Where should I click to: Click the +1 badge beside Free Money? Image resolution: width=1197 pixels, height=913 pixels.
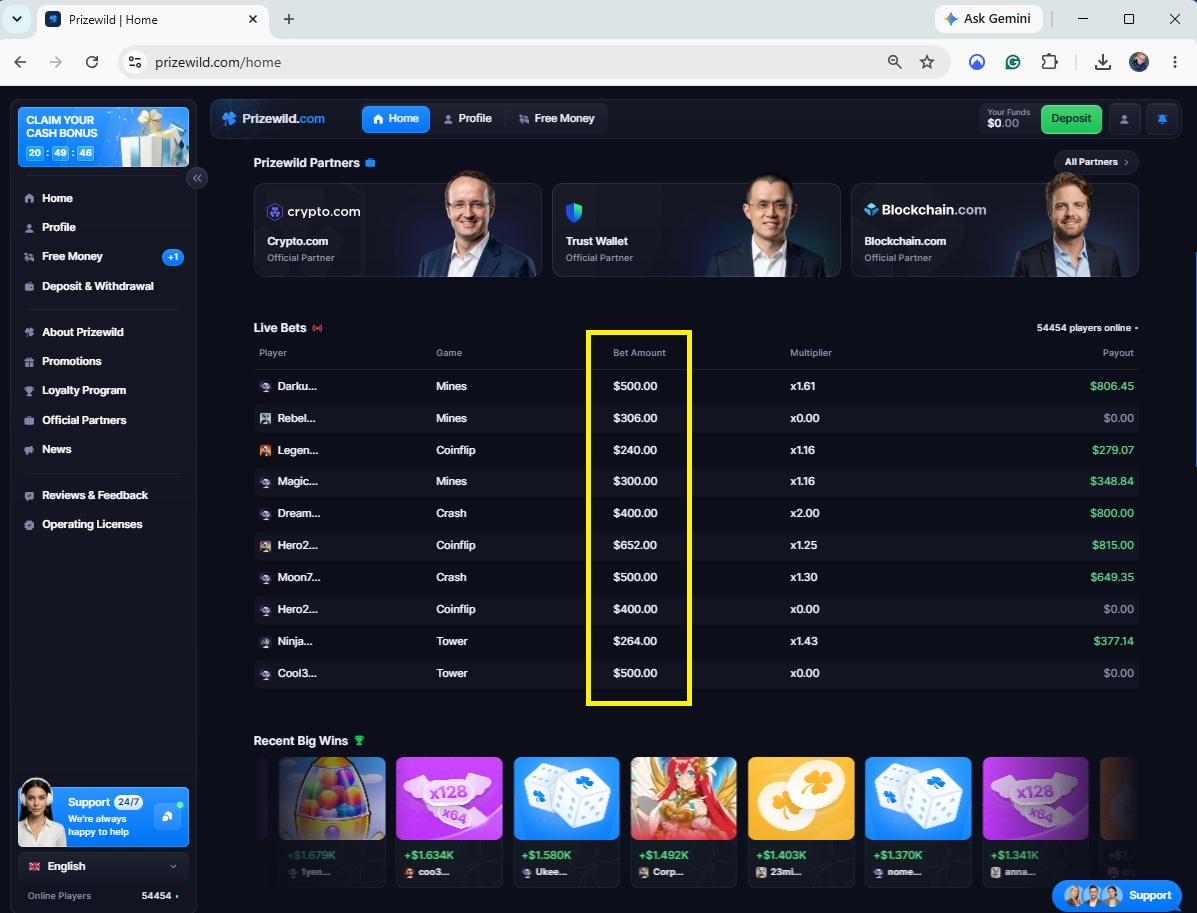pos(173,257)
